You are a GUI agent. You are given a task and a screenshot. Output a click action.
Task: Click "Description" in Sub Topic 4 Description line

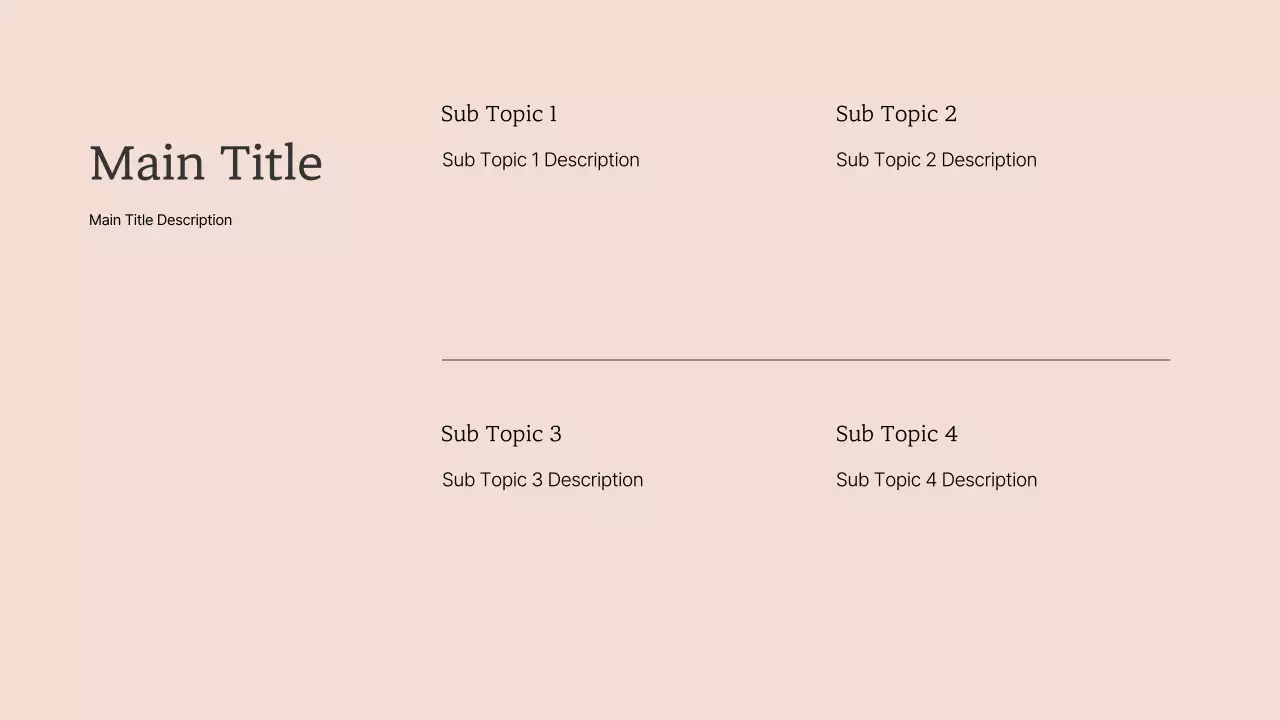[x=989, y=480]
